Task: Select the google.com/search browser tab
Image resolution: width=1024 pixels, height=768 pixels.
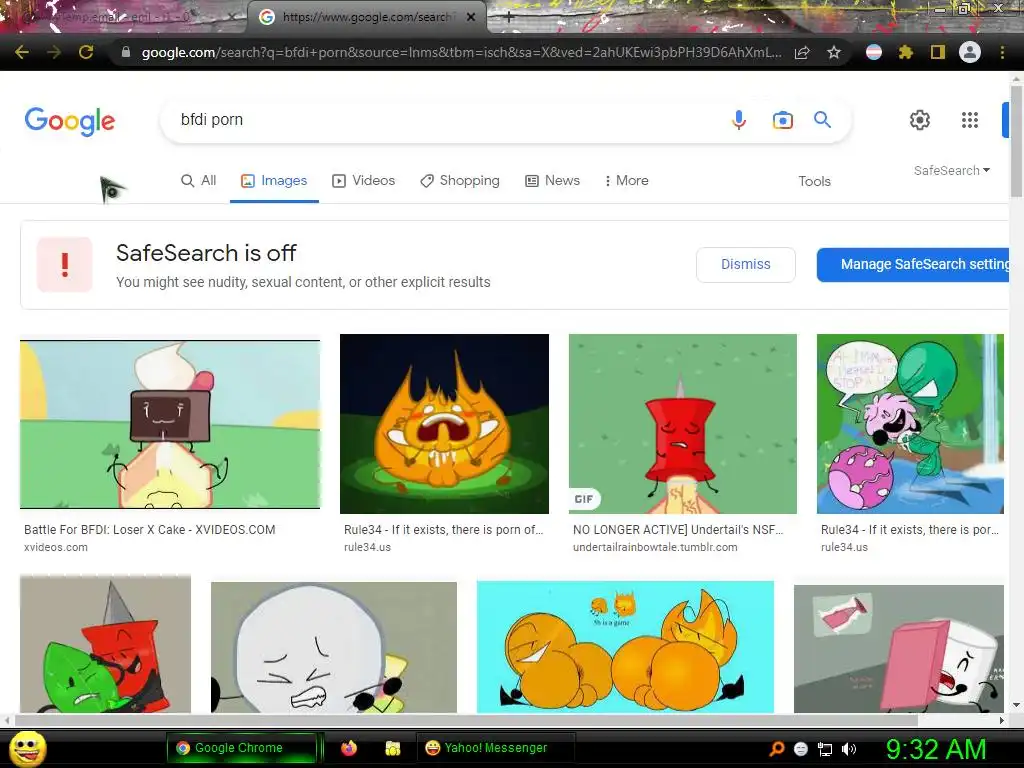Action: pos(366,17)
